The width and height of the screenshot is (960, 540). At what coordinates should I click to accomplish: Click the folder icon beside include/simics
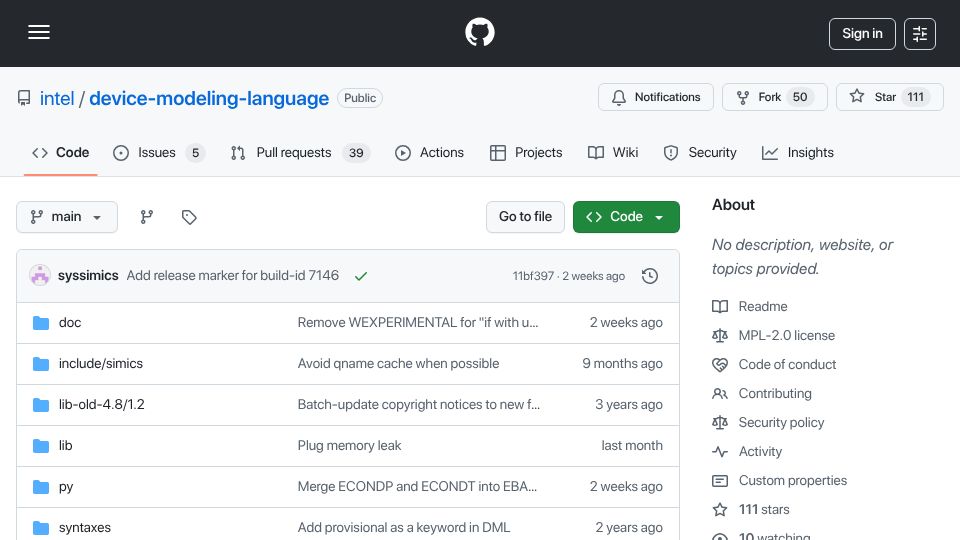click(41, 364)
